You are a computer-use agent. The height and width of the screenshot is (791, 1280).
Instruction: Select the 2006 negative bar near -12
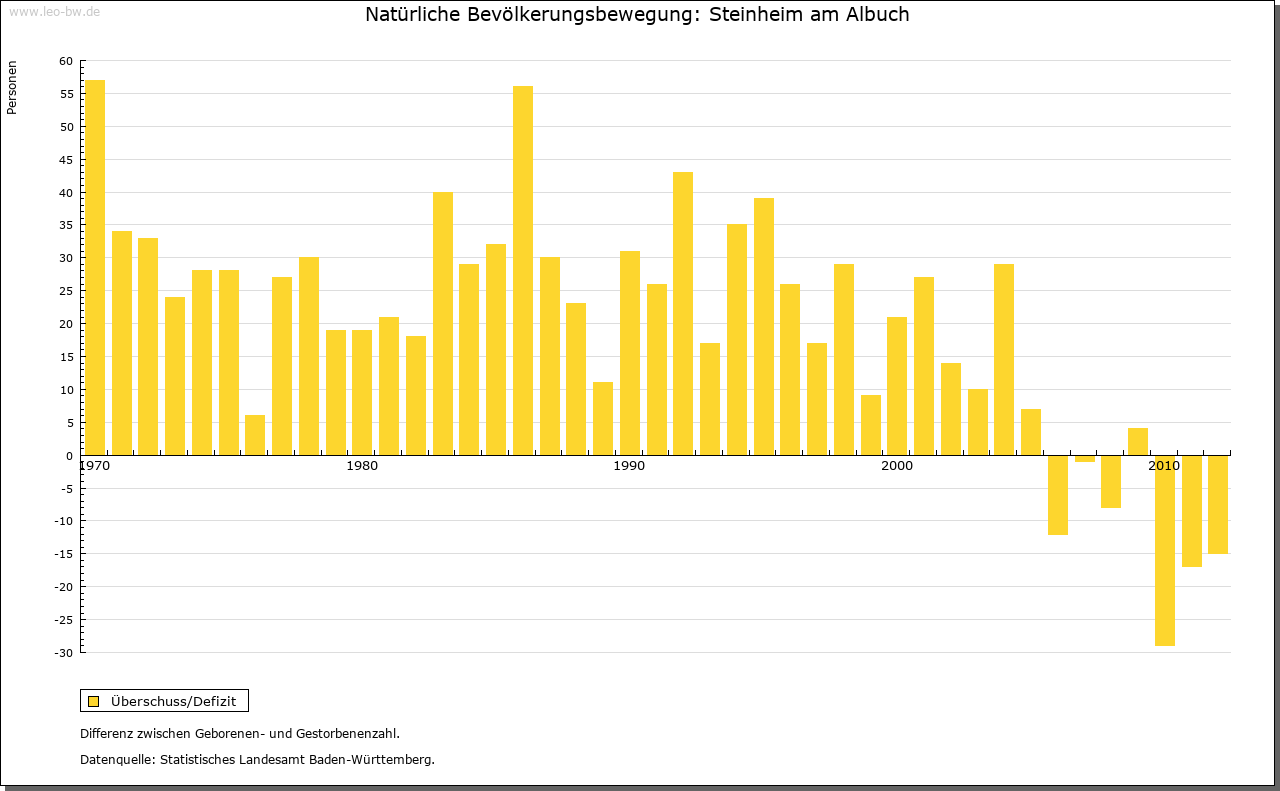[x=1058, y=495]
